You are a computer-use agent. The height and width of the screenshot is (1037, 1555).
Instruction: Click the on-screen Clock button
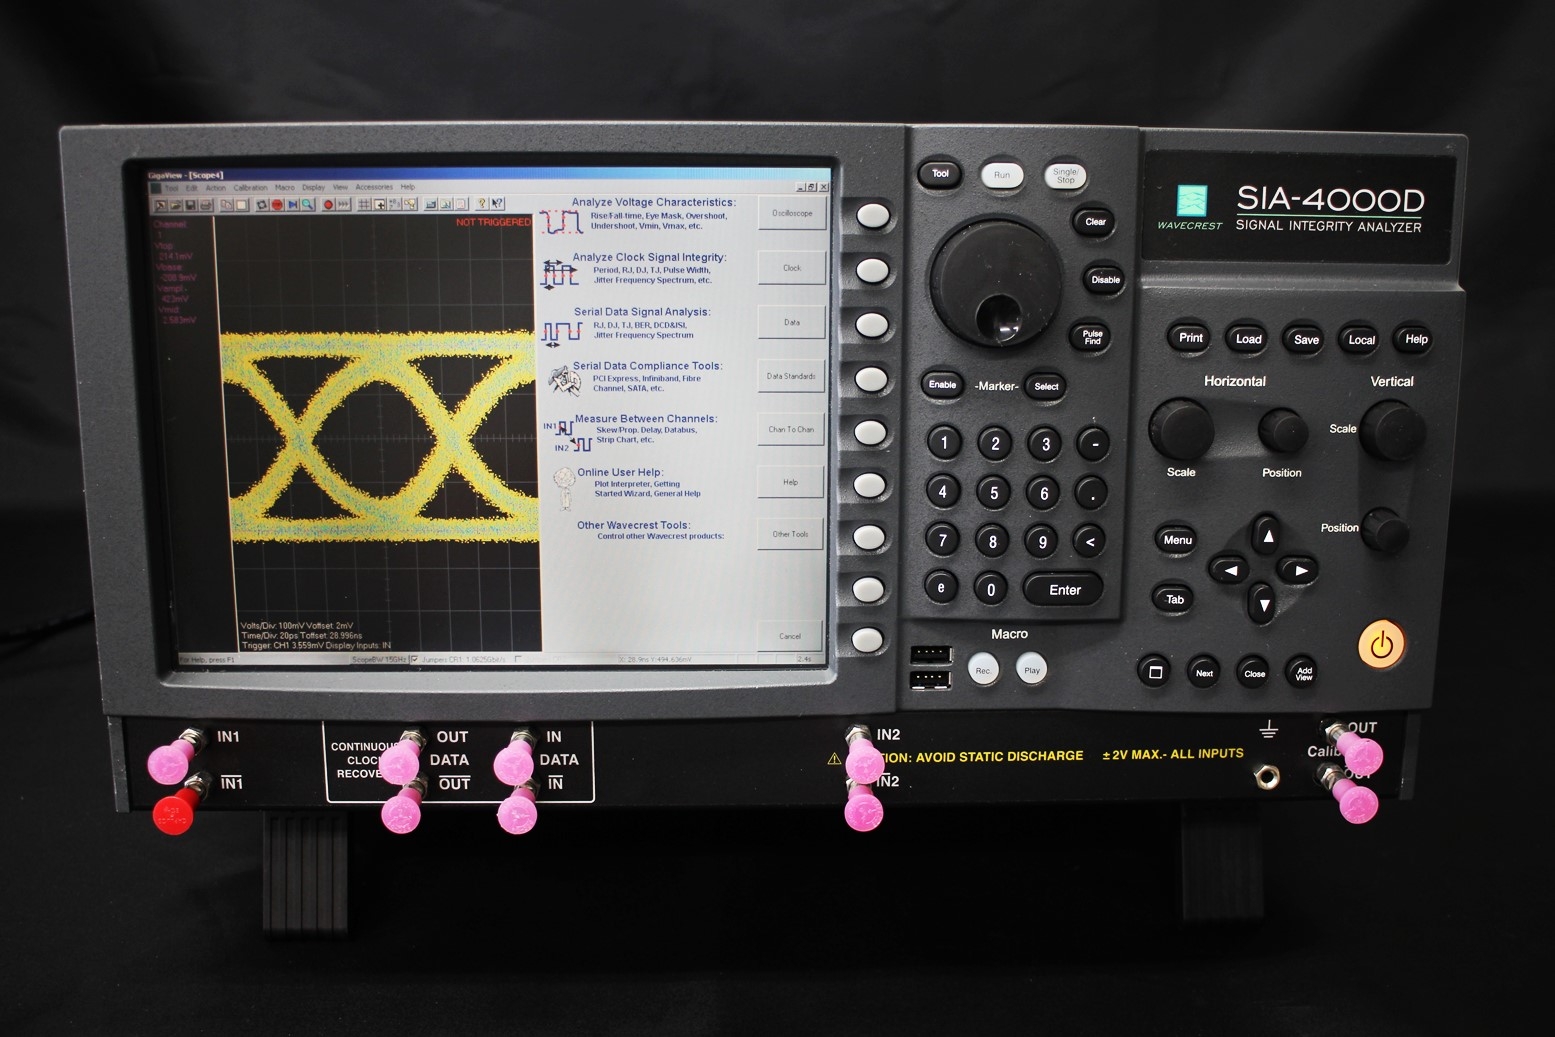(x=792, y=268)
